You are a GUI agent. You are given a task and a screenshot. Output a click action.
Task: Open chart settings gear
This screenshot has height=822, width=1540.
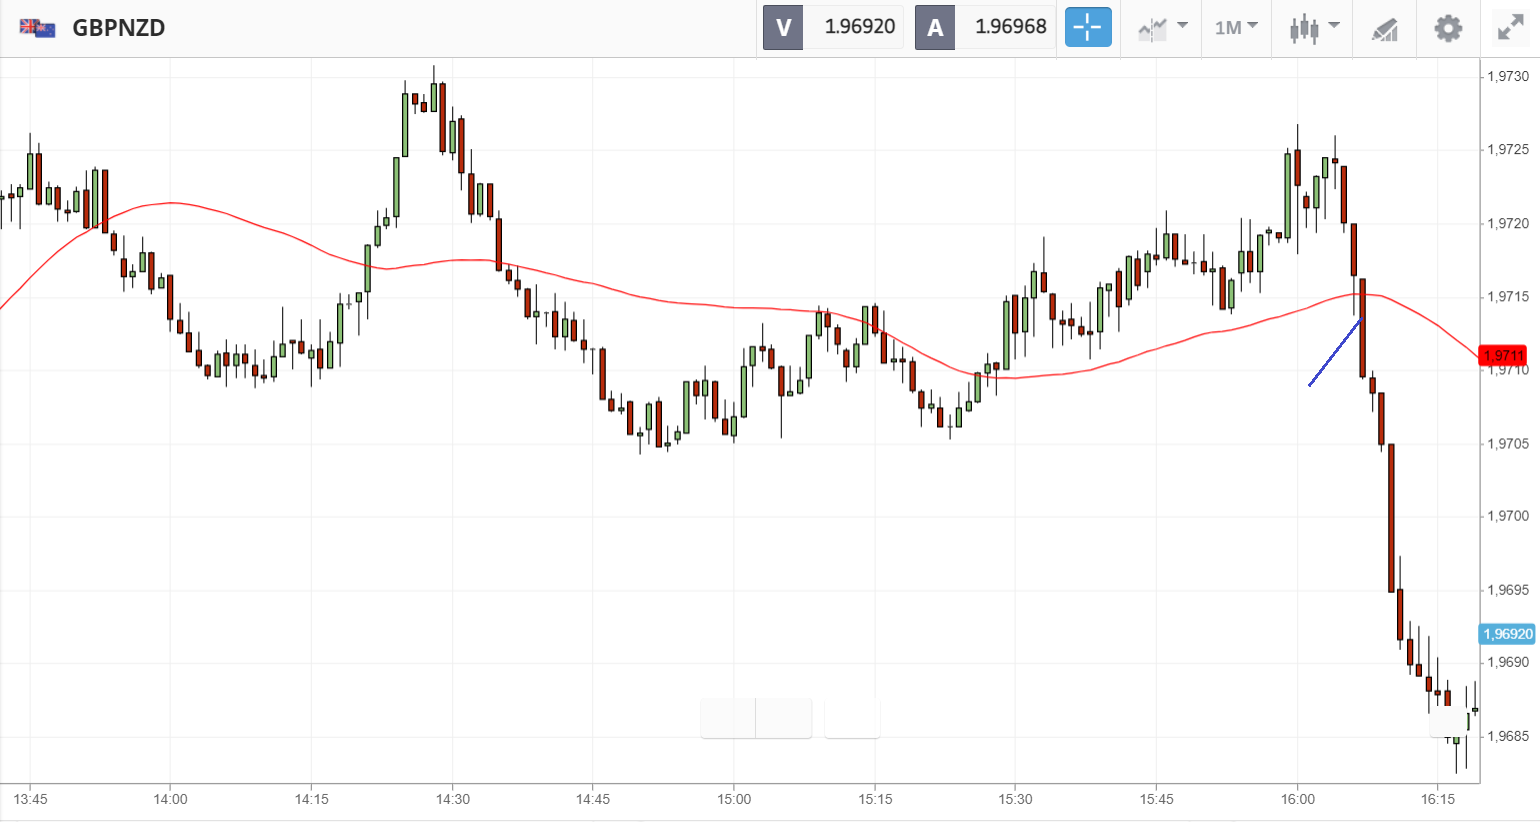[x=1448, y=28]
